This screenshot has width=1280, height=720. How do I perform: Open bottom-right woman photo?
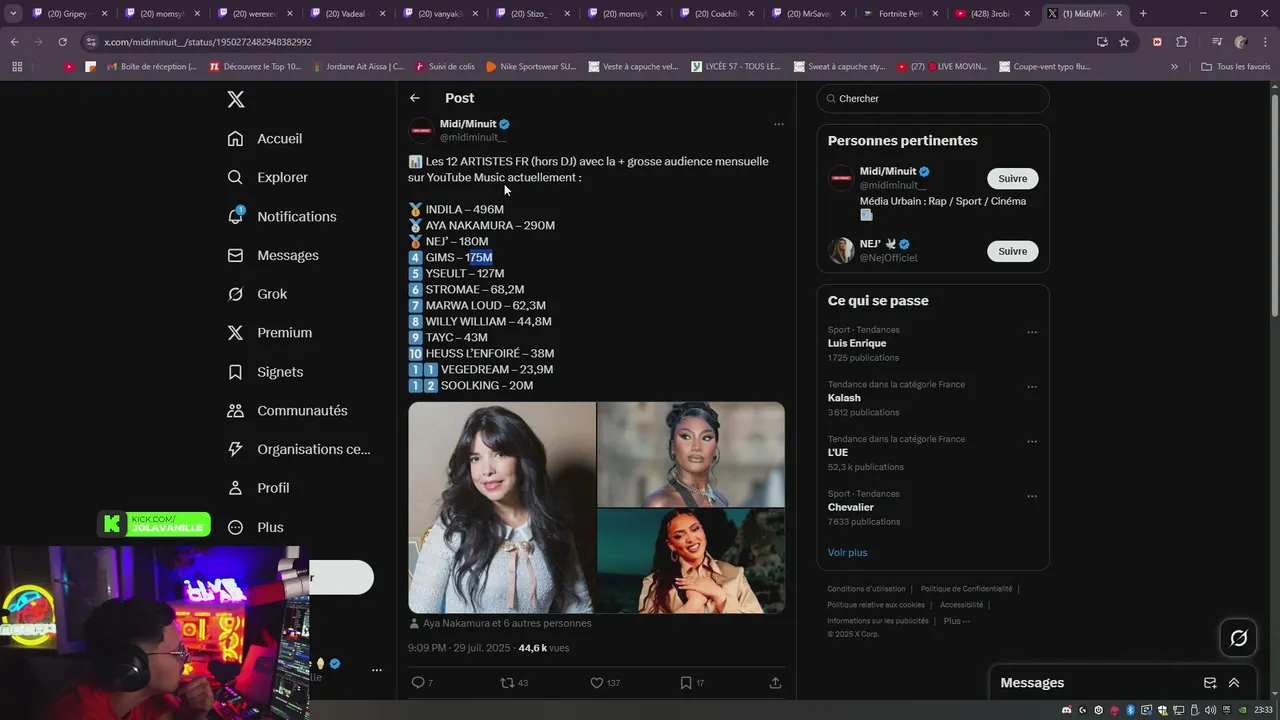tap(691, 561)
